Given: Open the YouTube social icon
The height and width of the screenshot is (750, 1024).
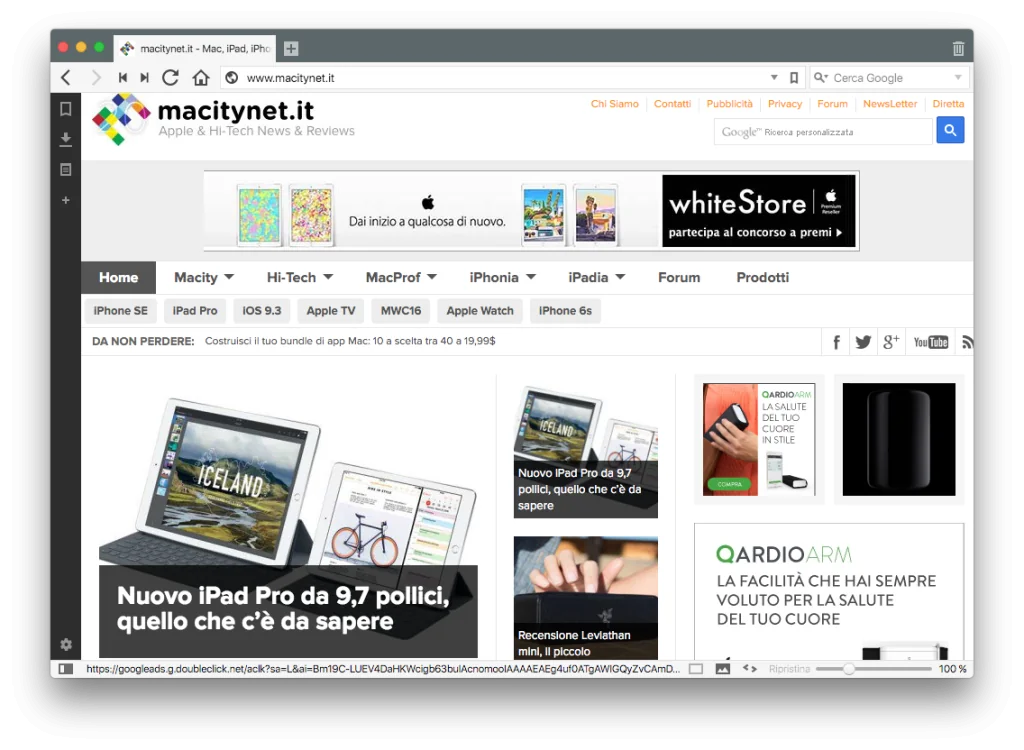Looking at the screenshot, I should (931, 342).
